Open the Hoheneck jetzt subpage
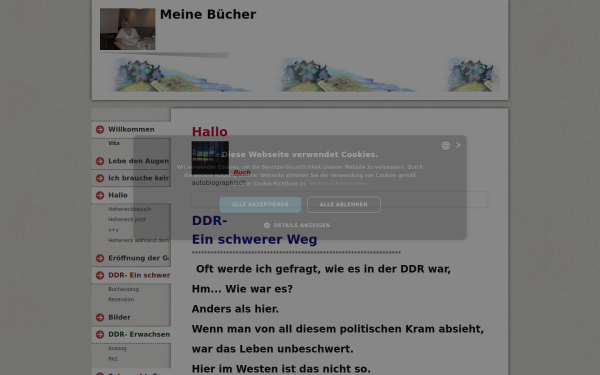600x375 pixels. click(127, 220)
